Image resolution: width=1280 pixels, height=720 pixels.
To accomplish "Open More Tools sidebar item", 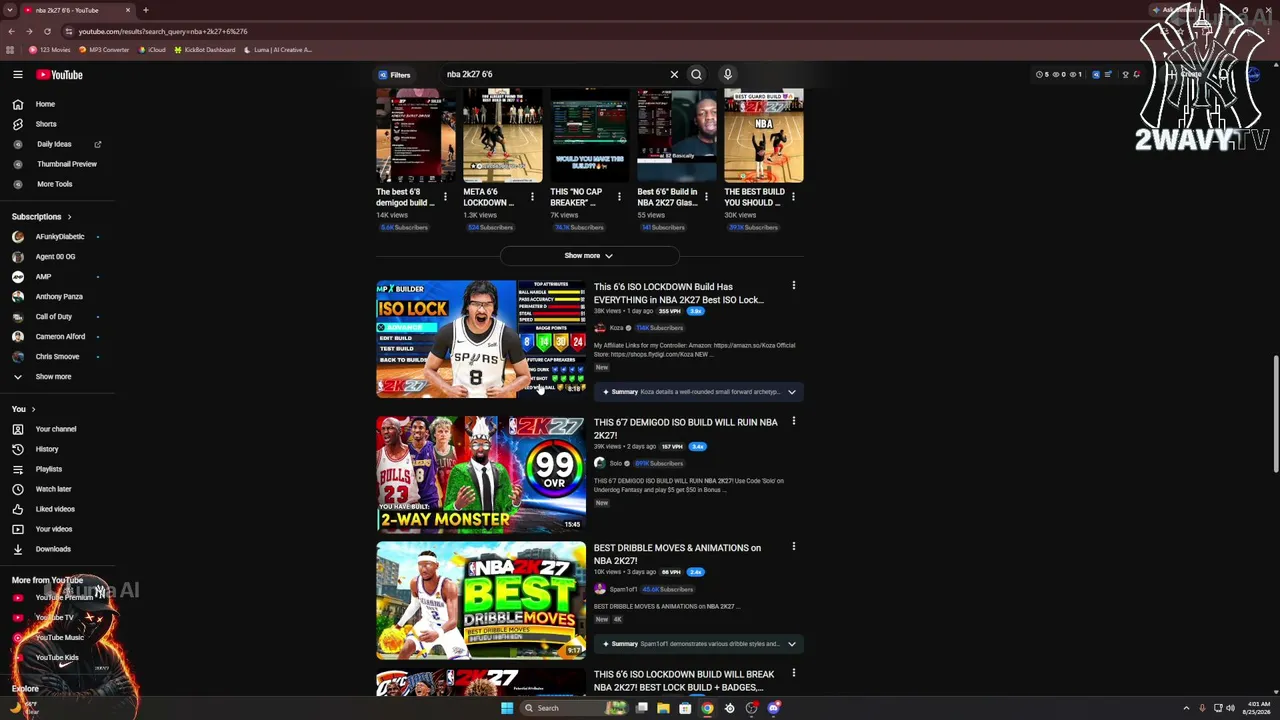I will [x=54, y=184].
